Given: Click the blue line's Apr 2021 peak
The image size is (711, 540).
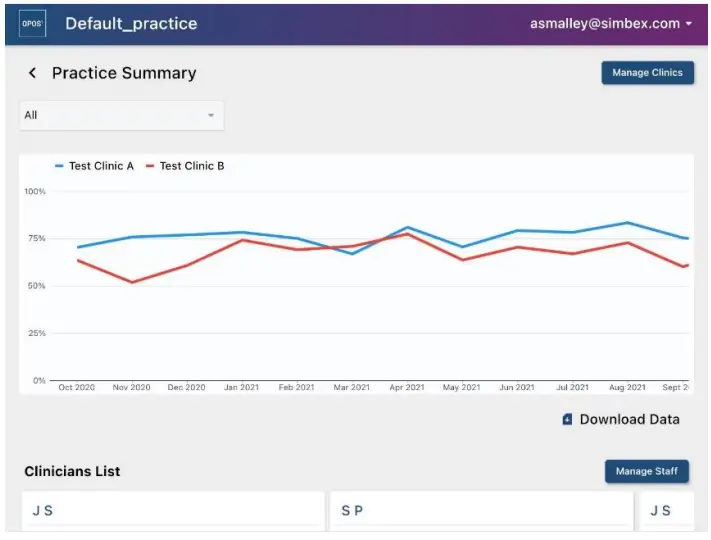Looking at the screenshot, I should click(408, 227).
